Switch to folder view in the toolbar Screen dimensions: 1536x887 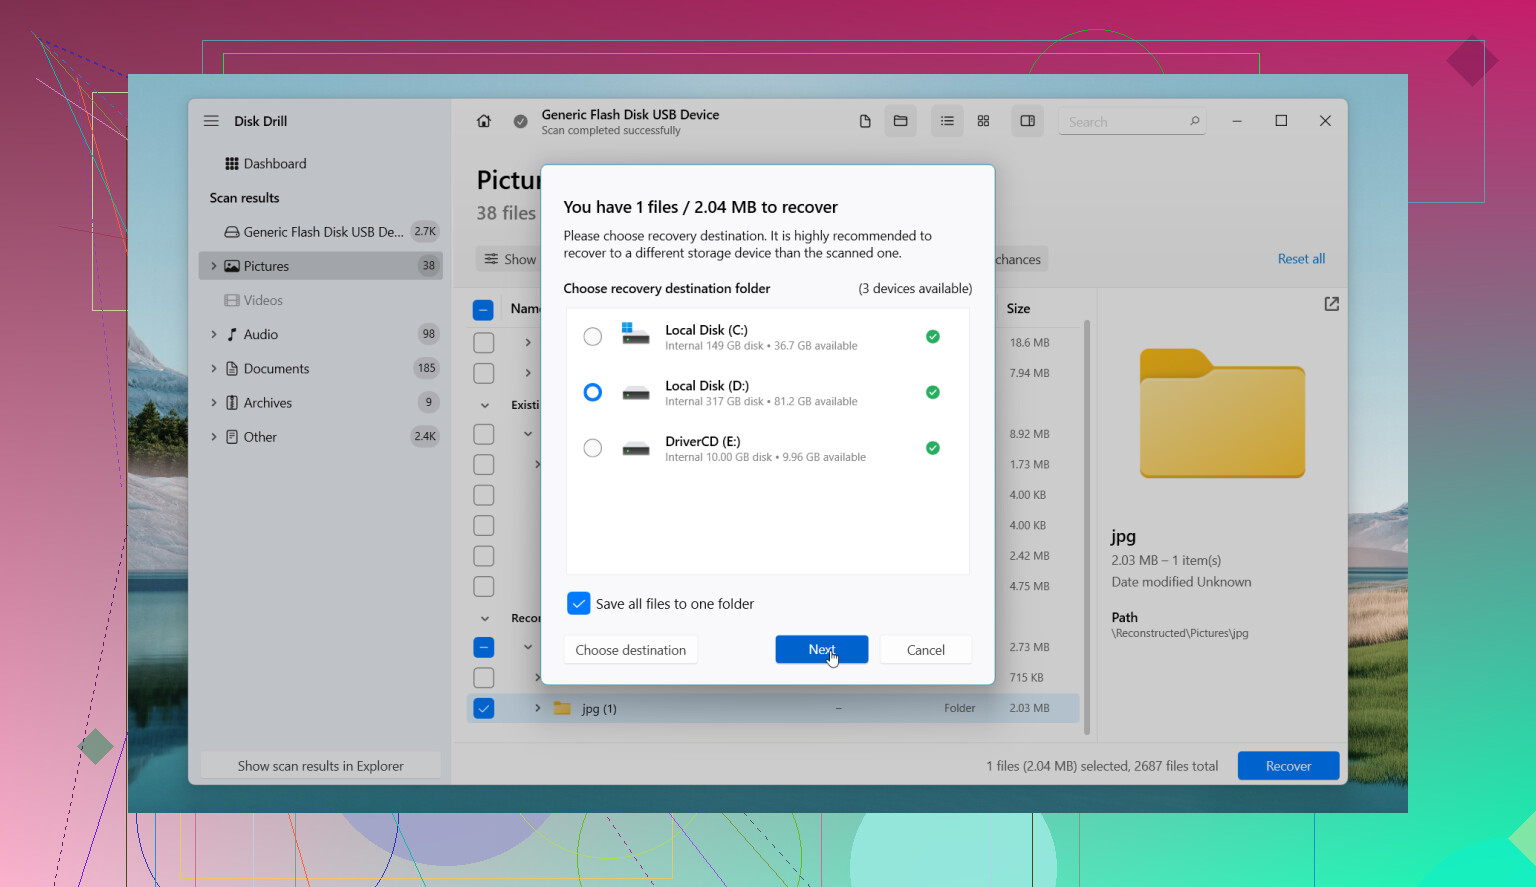click(x=901, y=121)
